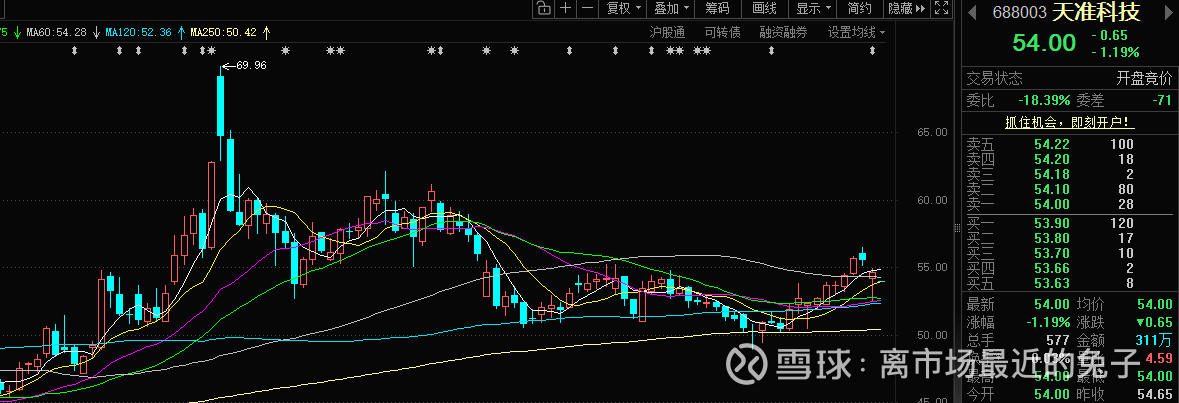The image size is (1179, 403).
Task: Go to previous stock with left arrow
Action: click(971, 12)
